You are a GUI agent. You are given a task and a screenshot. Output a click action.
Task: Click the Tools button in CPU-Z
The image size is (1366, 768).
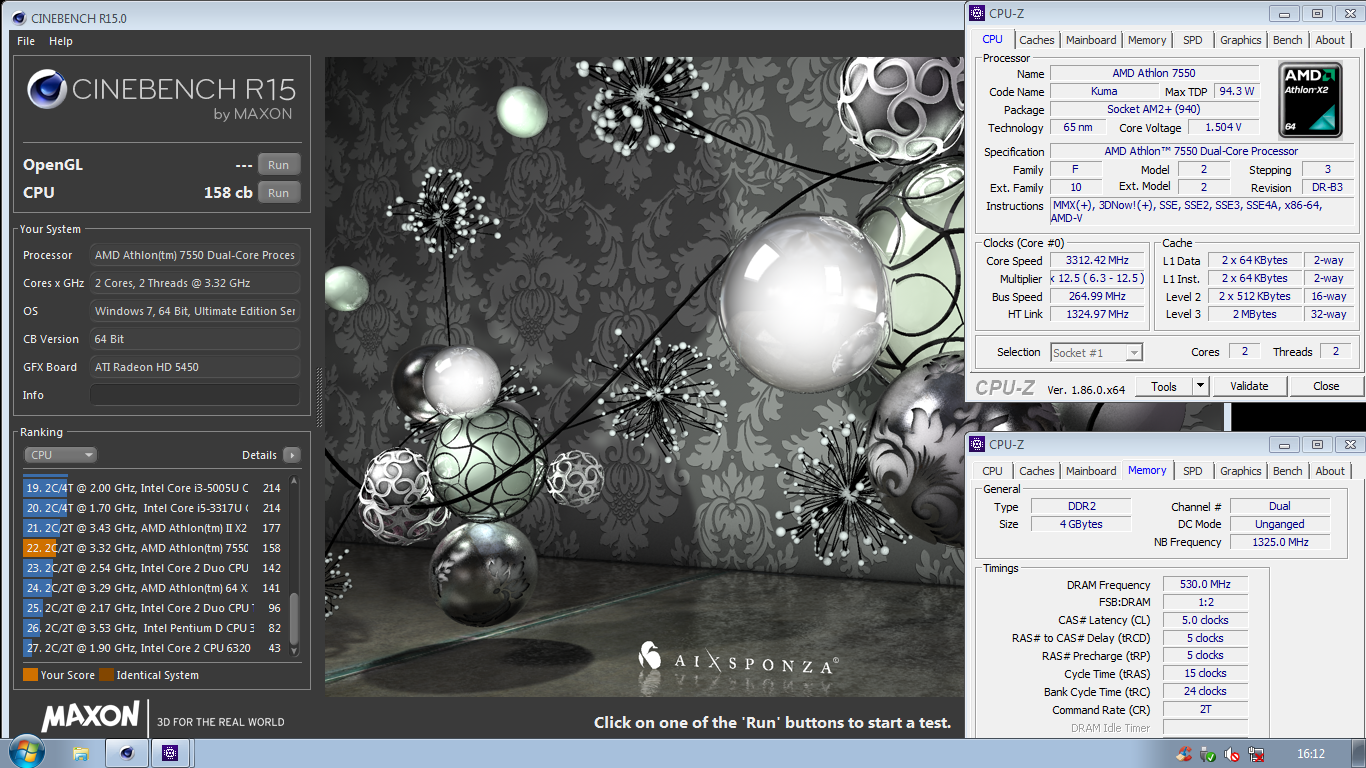1164,386
